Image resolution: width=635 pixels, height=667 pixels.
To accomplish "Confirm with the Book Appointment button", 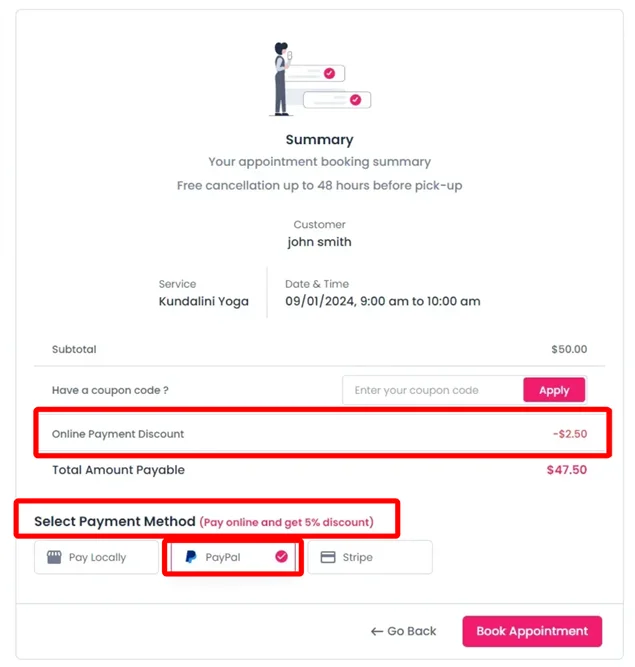I will pyautogui.click(x=531, y=631).
